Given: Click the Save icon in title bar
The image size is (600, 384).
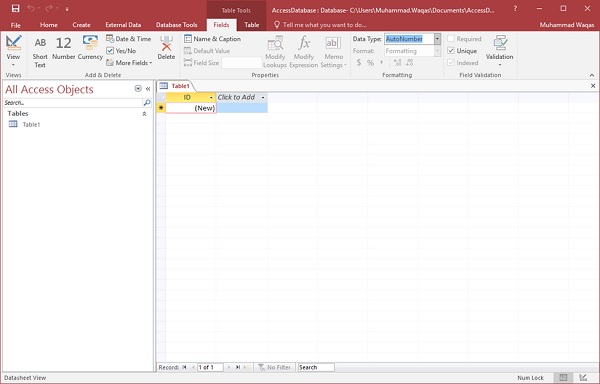Looking at the screenshot, I should tap(15, 8).
